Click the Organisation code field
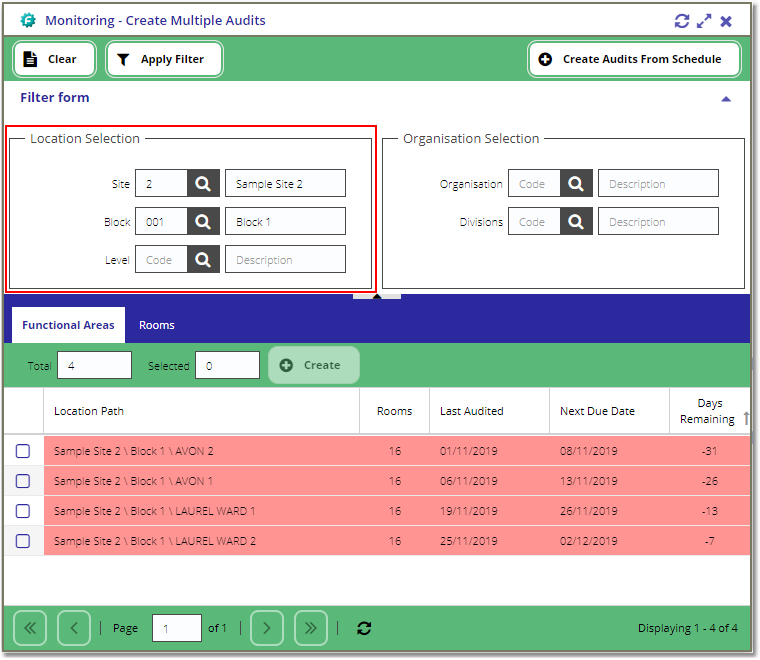The height and width of the screenshot is (660, 760). pyautogui.click(x=535, y=183)
